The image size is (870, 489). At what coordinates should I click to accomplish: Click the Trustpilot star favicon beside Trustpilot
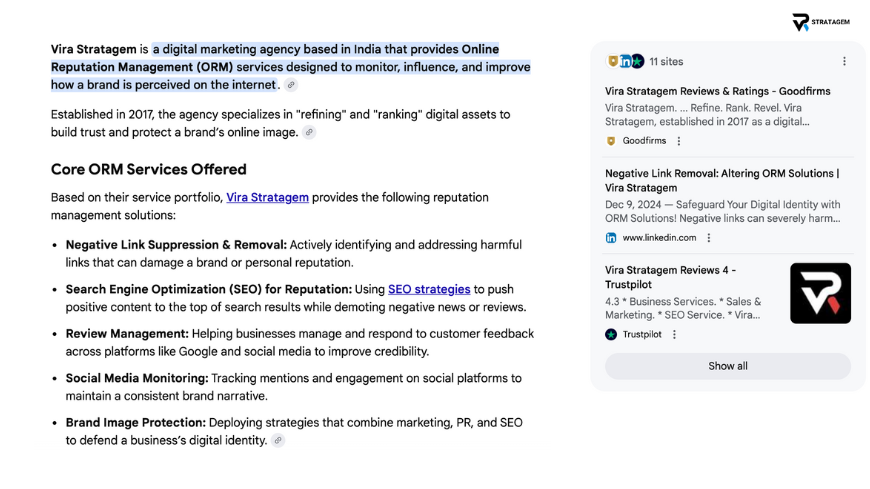click(x=611, y=334)
